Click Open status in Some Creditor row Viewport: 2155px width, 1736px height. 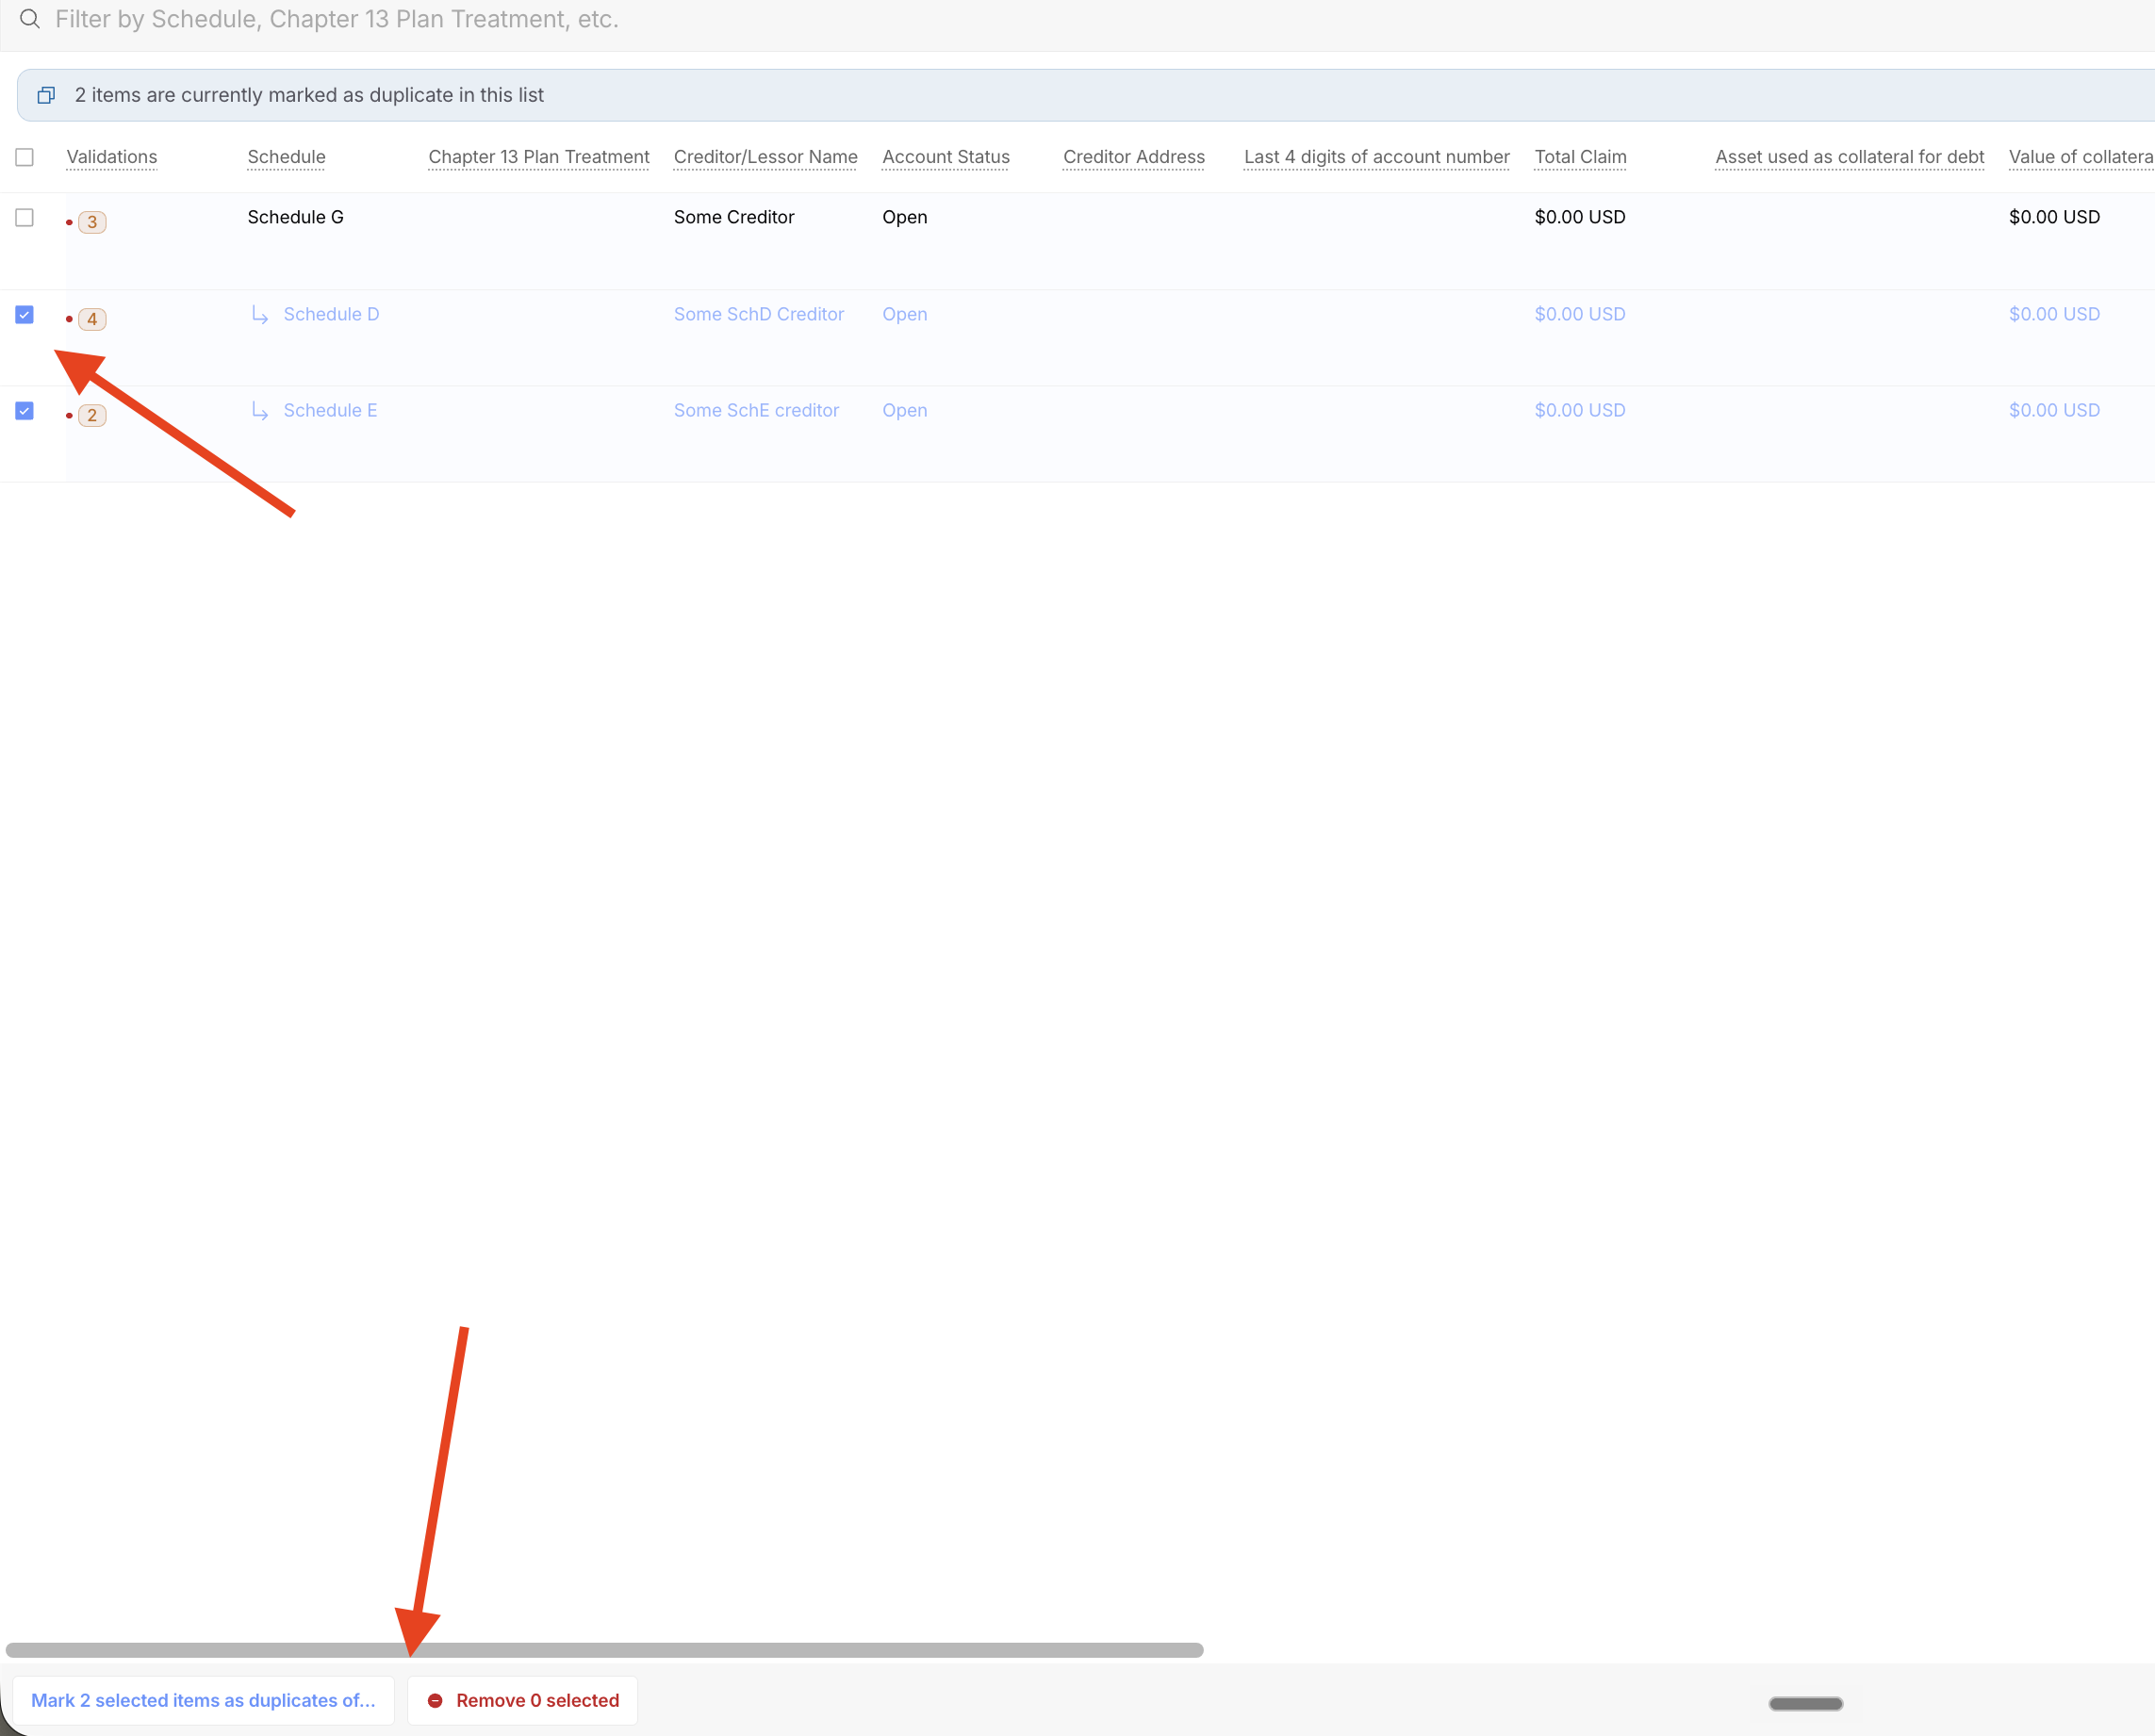point(904,217)
